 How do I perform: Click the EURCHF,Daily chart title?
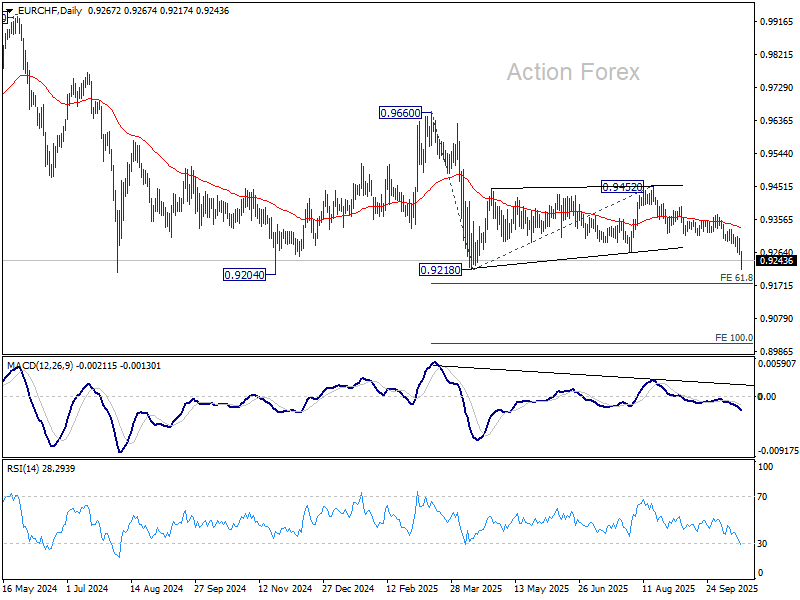49,11
